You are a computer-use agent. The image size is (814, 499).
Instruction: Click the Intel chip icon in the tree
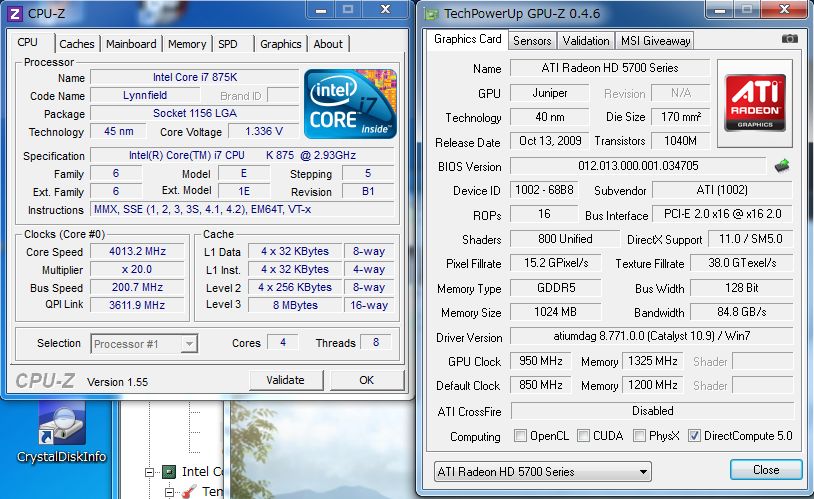(169, 471)
